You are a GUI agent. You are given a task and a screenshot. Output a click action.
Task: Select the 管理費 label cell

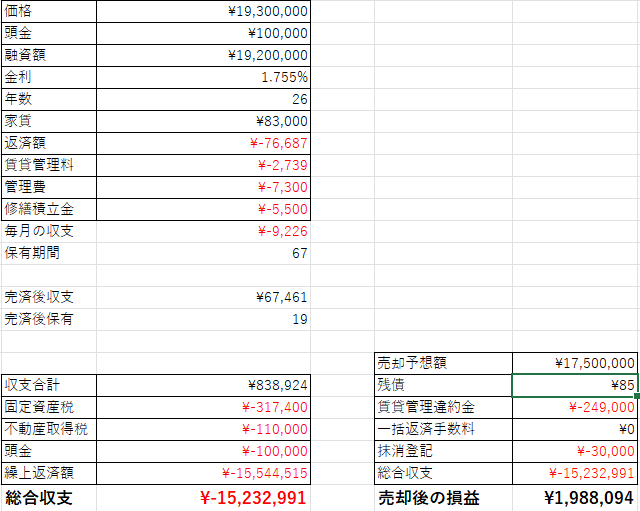[x=49, y=188]
